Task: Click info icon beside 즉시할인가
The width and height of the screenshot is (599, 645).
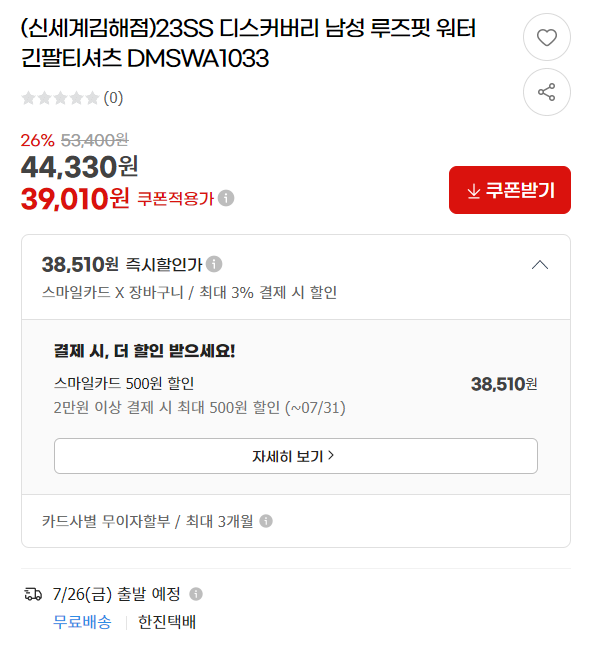Action: 214,264
